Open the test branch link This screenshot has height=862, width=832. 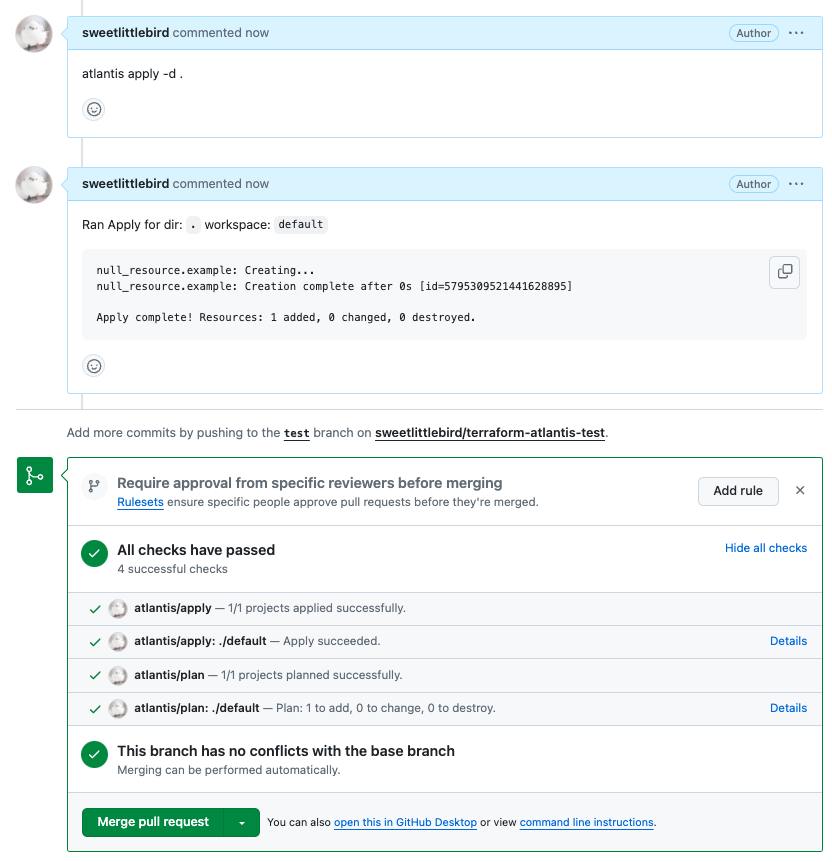click(x=296, y=433)
